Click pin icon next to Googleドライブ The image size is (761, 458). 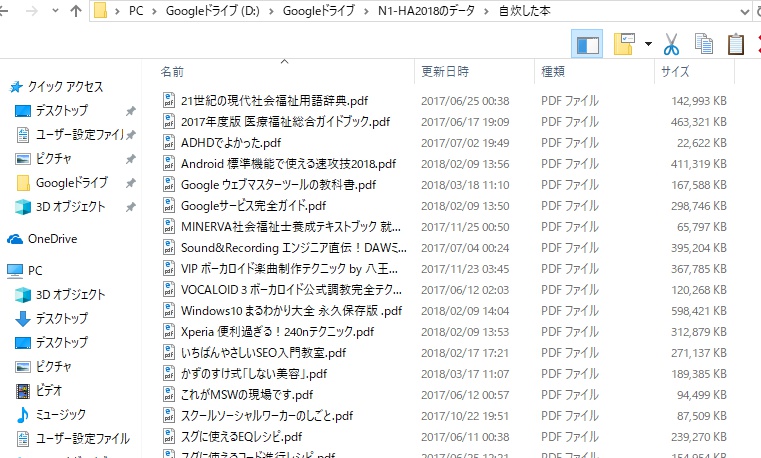point(130,183)
